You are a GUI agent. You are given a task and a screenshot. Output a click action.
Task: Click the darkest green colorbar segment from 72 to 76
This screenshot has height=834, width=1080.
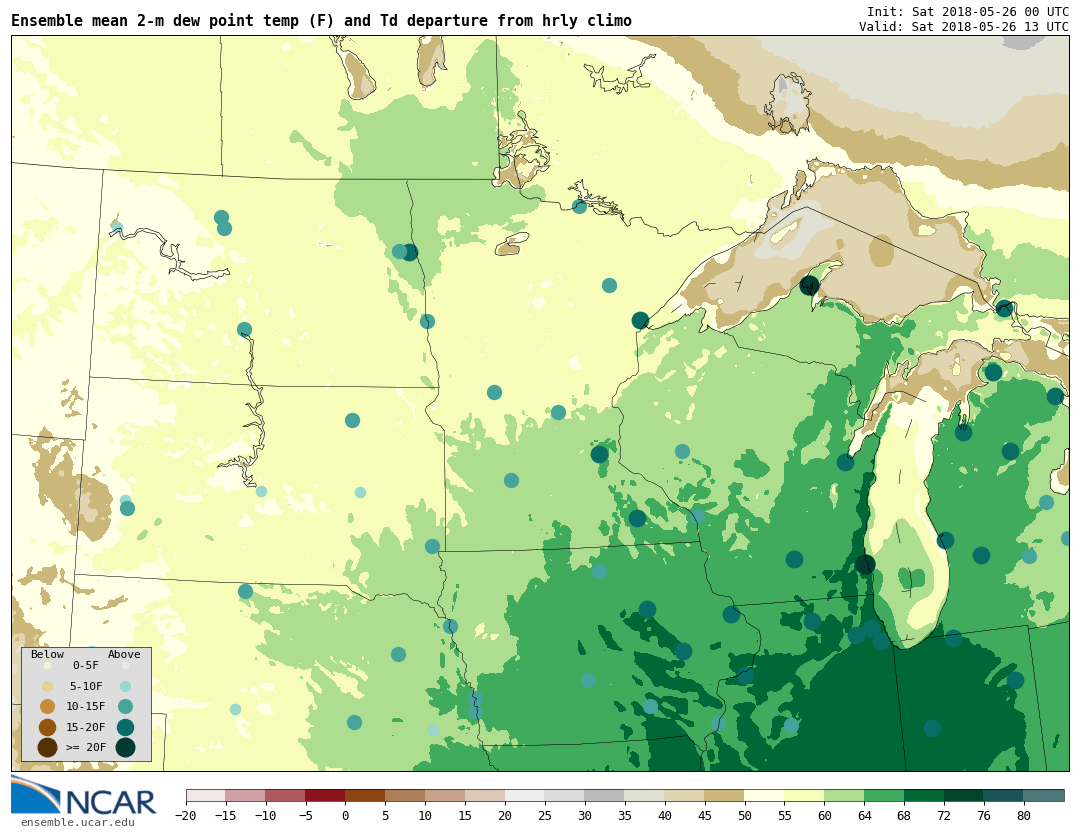pyautogui.click(x=964, y=796)
